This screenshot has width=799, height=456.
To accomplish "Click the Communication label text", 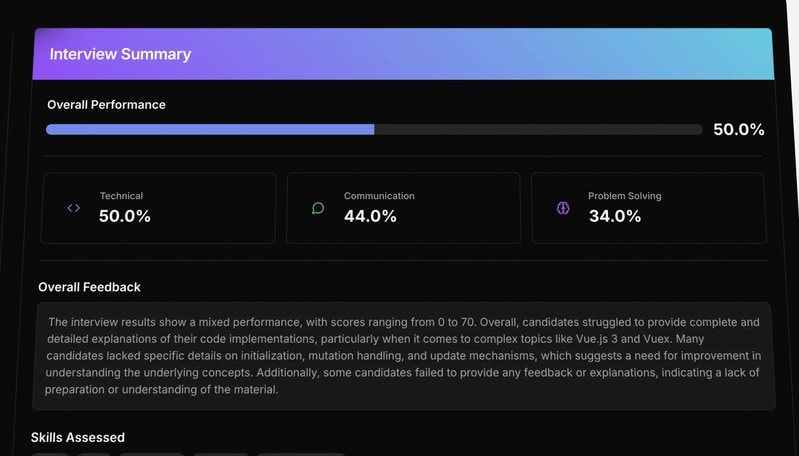I will pos(379,196).
